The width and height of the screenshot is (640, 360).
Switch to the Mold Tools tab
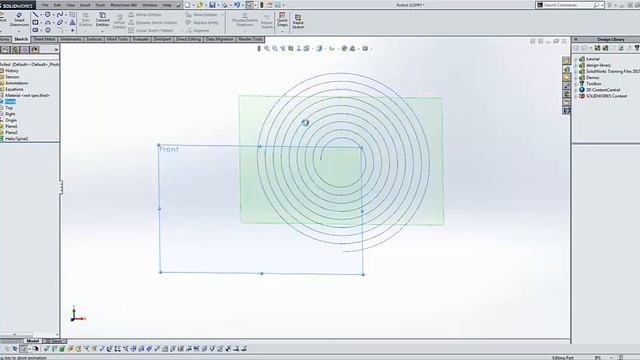117,39
